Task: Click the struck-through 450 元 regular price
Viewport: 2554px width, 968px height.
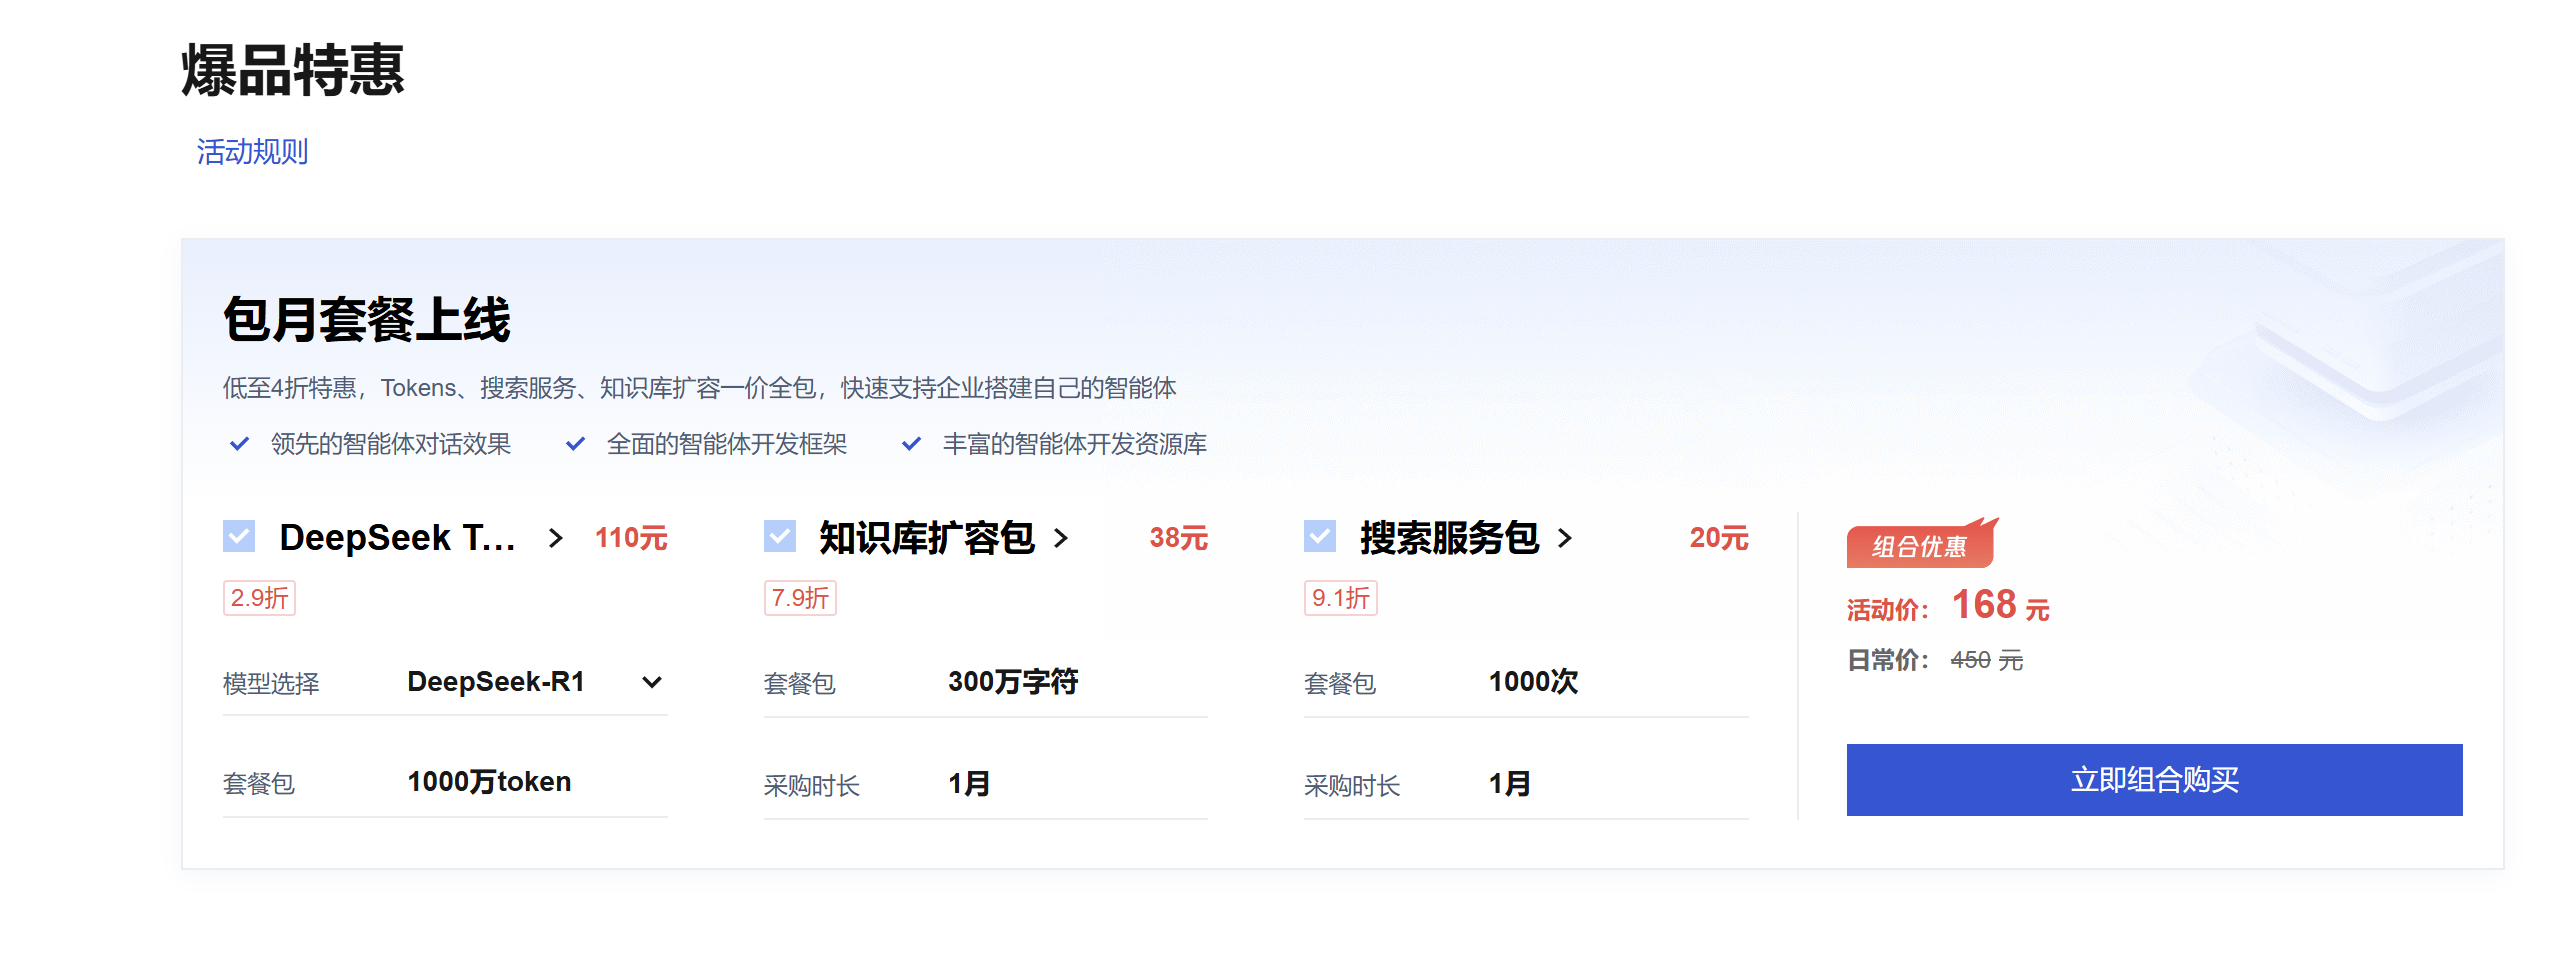Action: 1986,660
